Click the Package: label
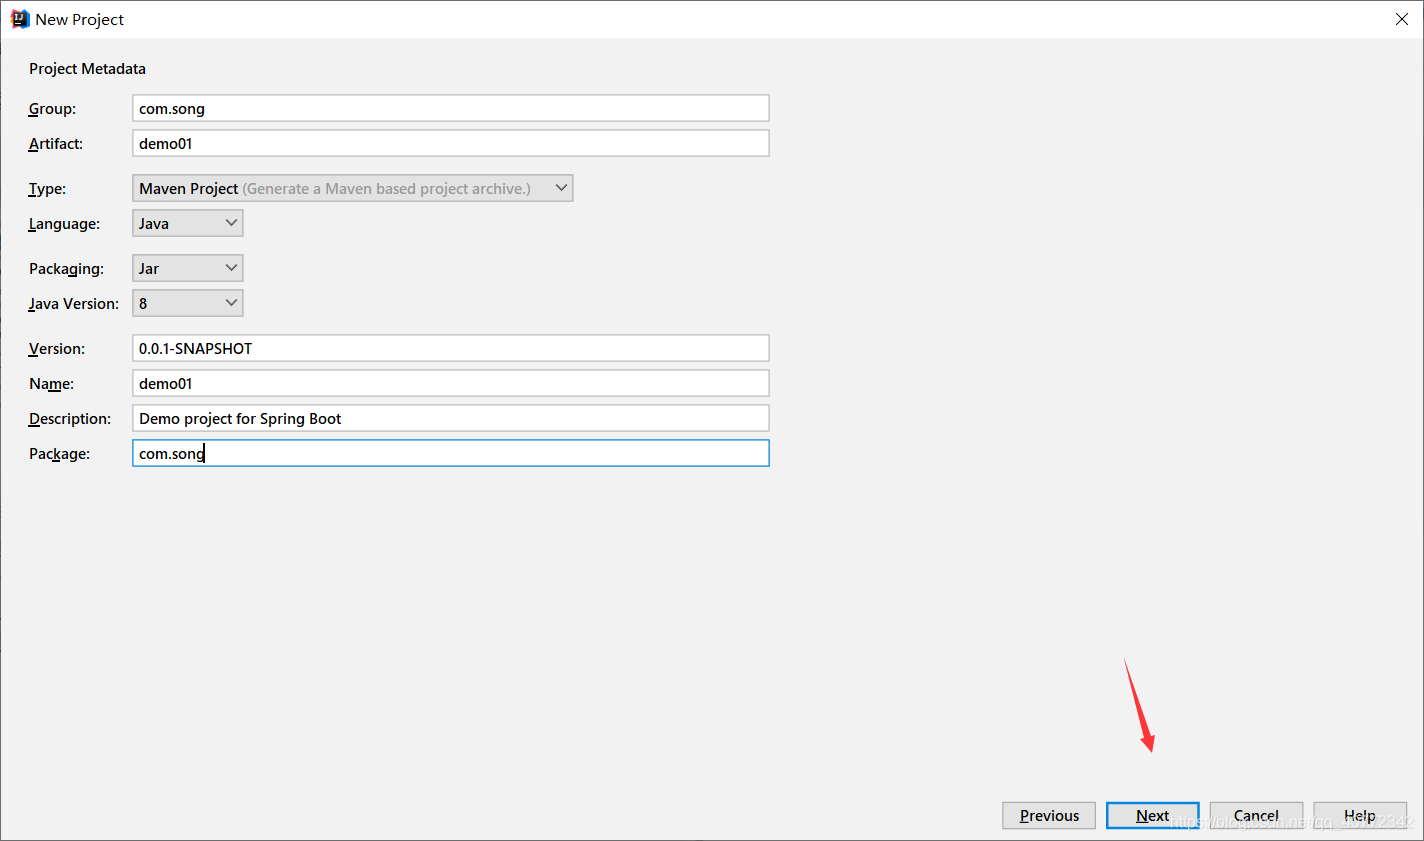1424x841 pixels. 59,454
